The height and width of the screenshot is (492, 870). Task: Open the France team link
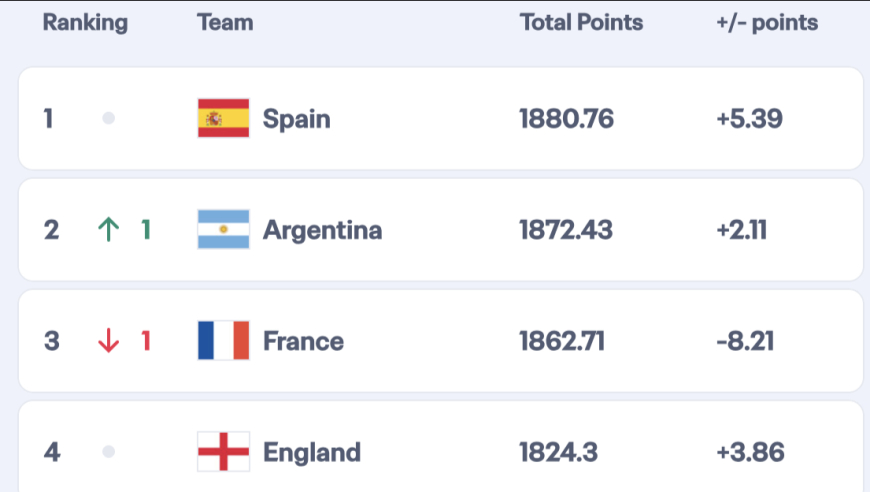303,341
